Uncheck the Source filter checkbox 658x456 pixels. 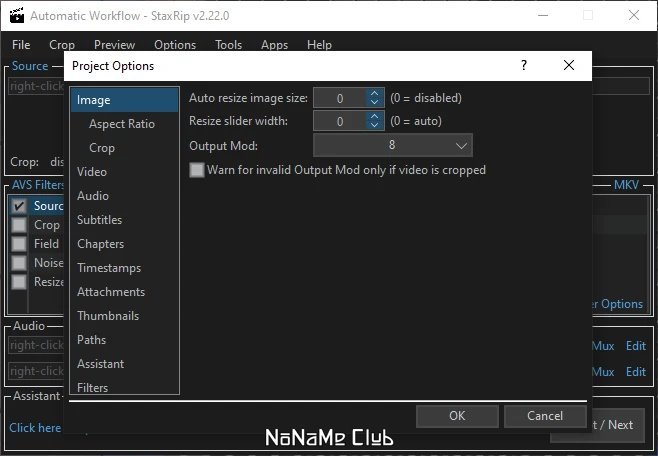pyautogui.click(x=18, y=206)
